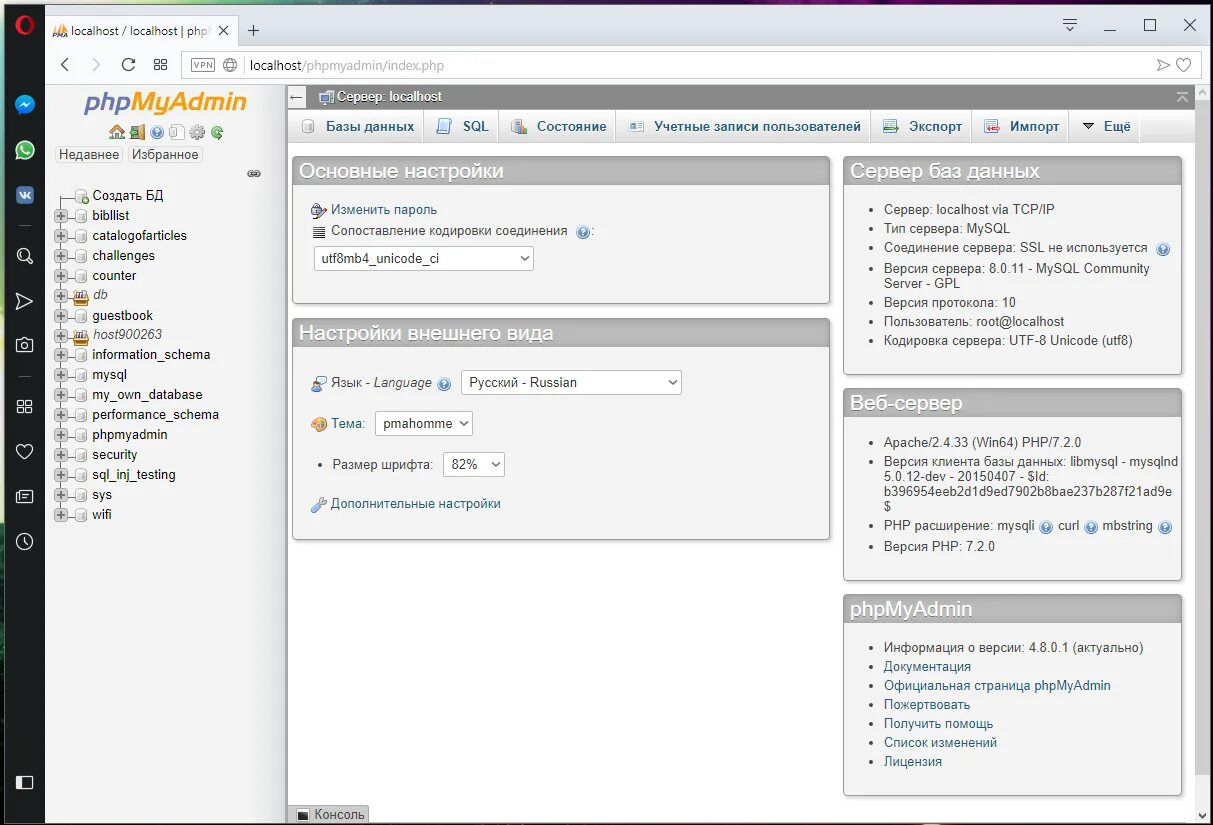
Task: Click help icon next to connection collation
Action: (x=583, y=231)
